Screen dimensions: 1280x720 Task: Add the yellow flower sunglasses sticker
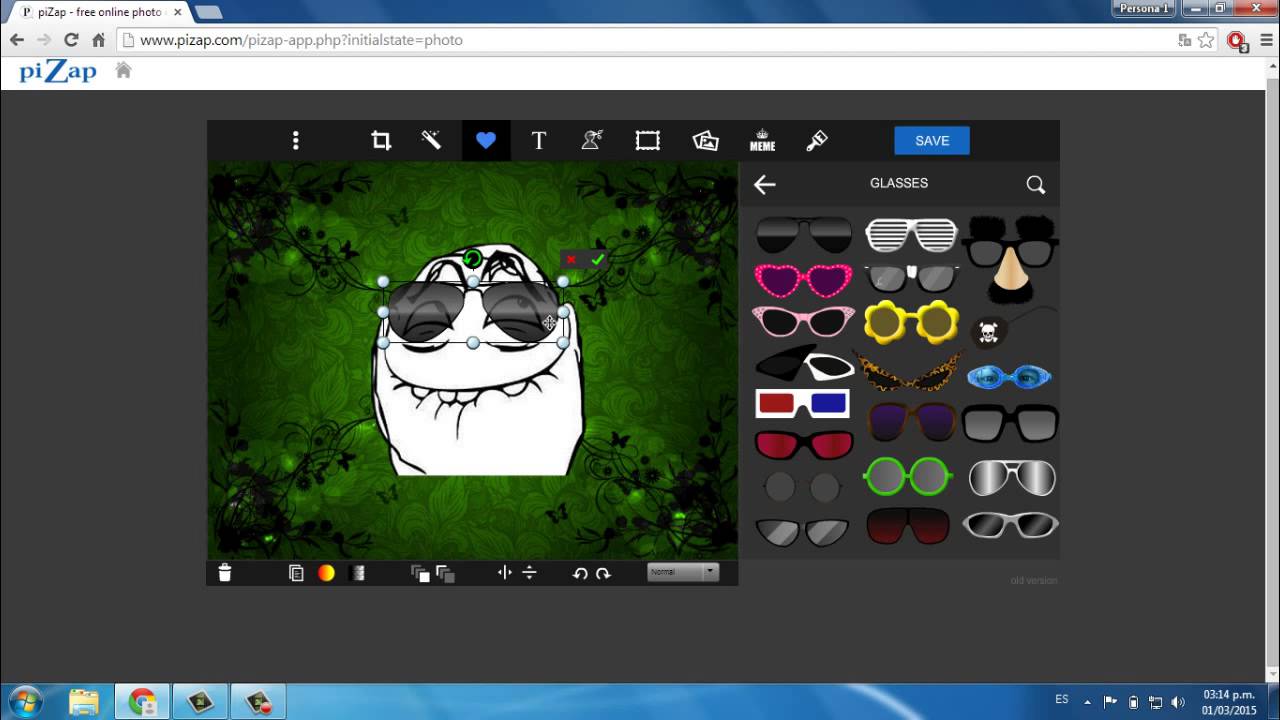pos(911,323)
